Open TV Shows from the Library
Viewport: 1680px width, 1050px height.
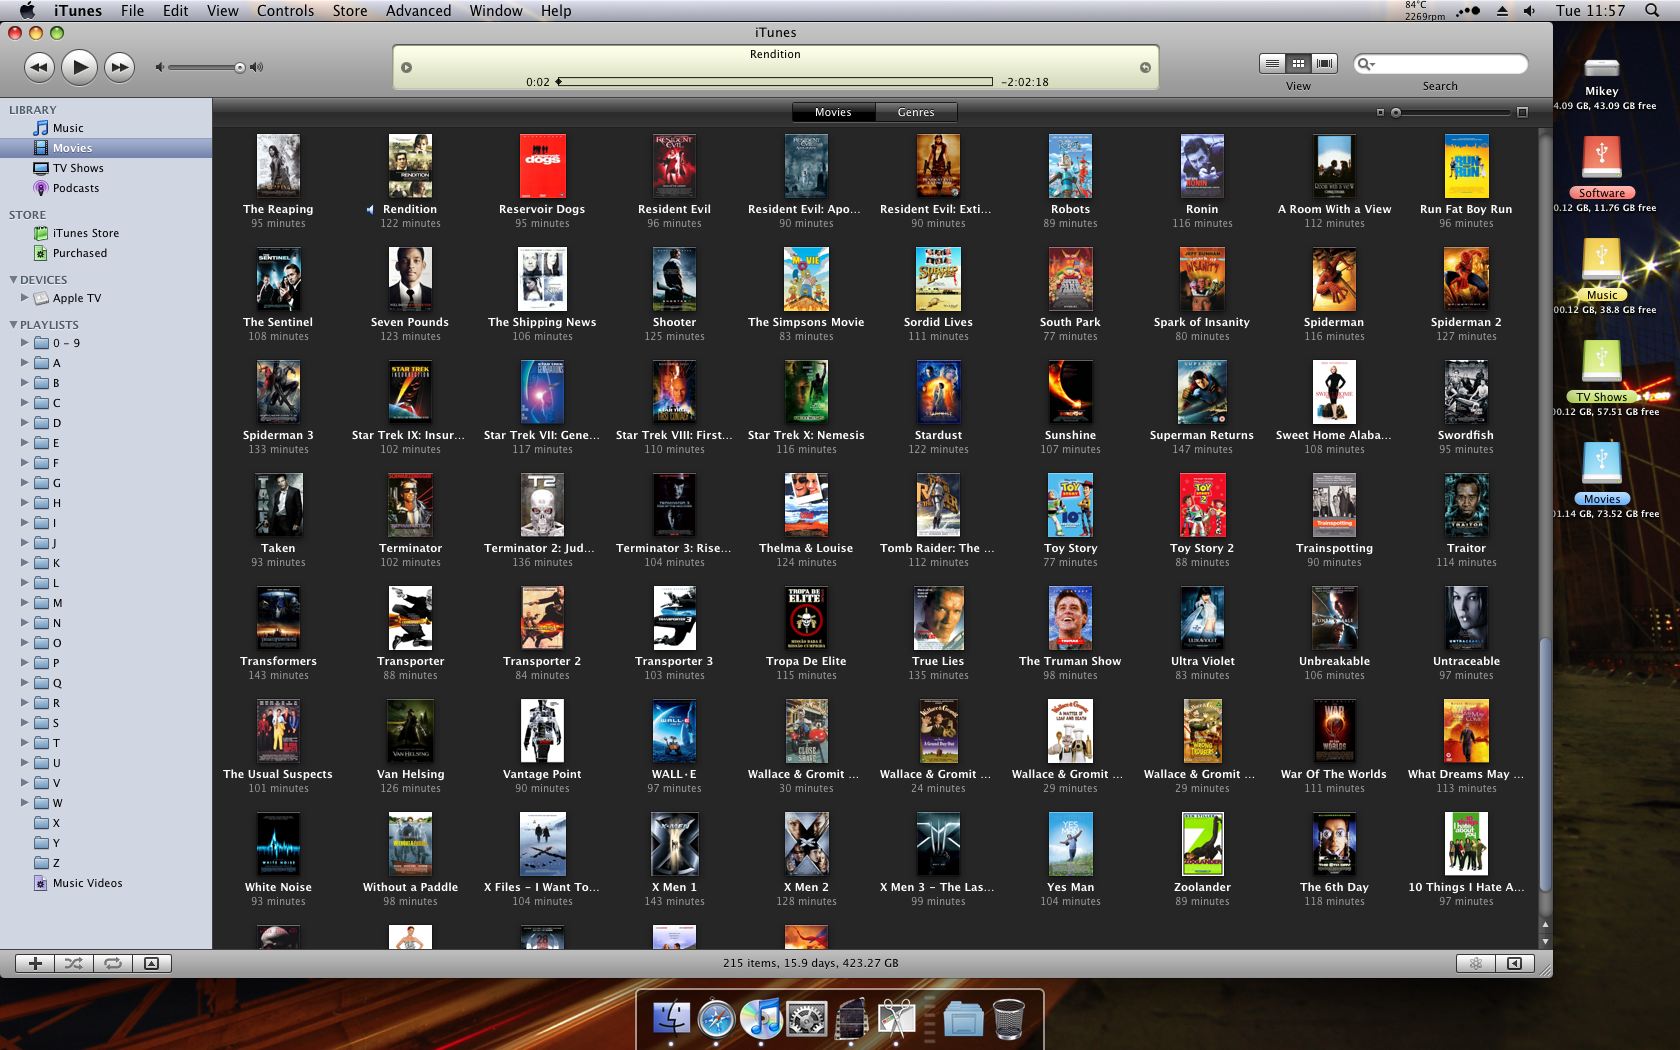(76, 167)
